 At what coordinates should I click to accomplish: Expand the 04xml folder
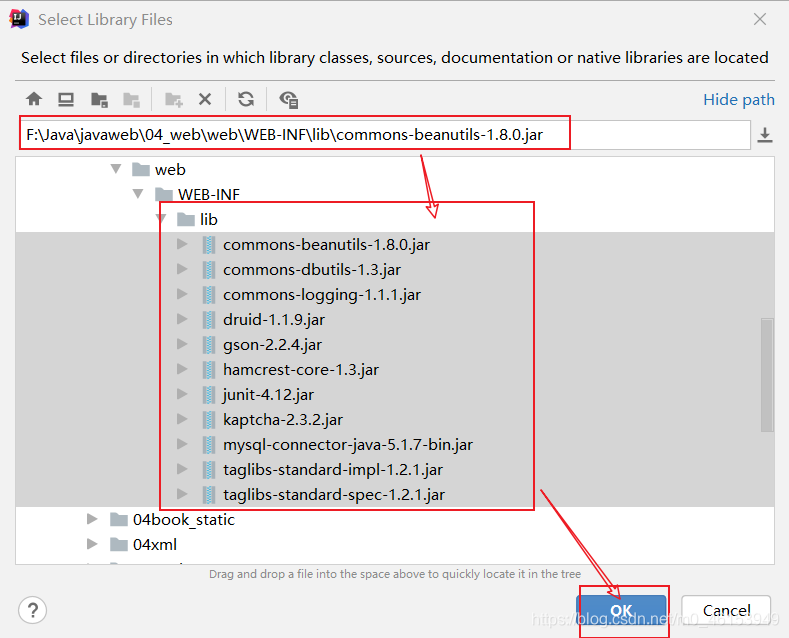(92, 544)
